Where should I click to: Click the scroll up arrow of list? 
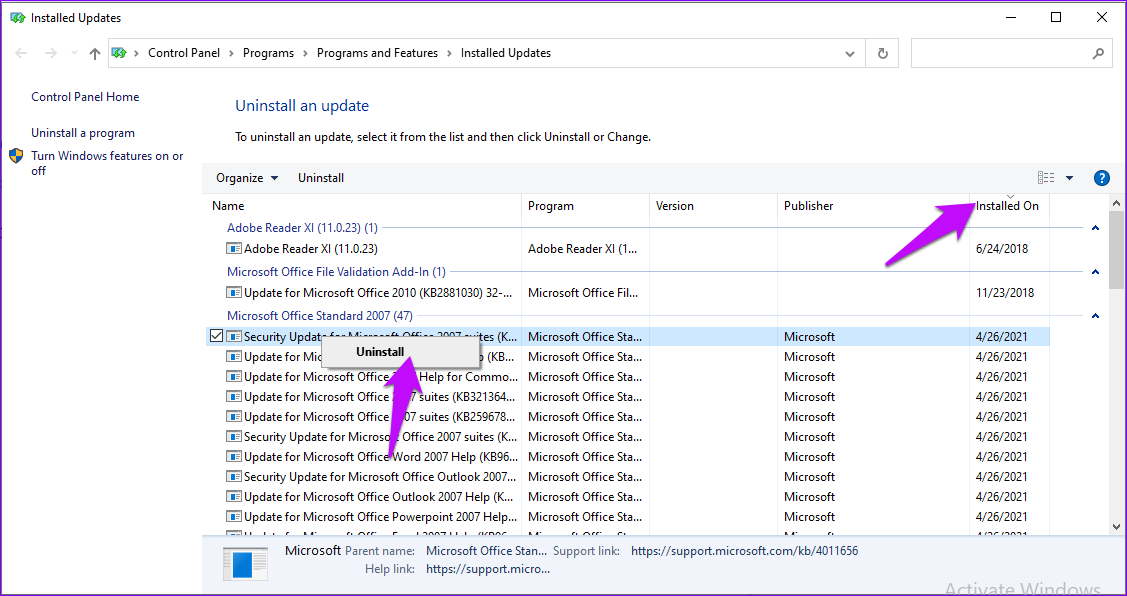pyautogui.click(x=1116, y=202)
